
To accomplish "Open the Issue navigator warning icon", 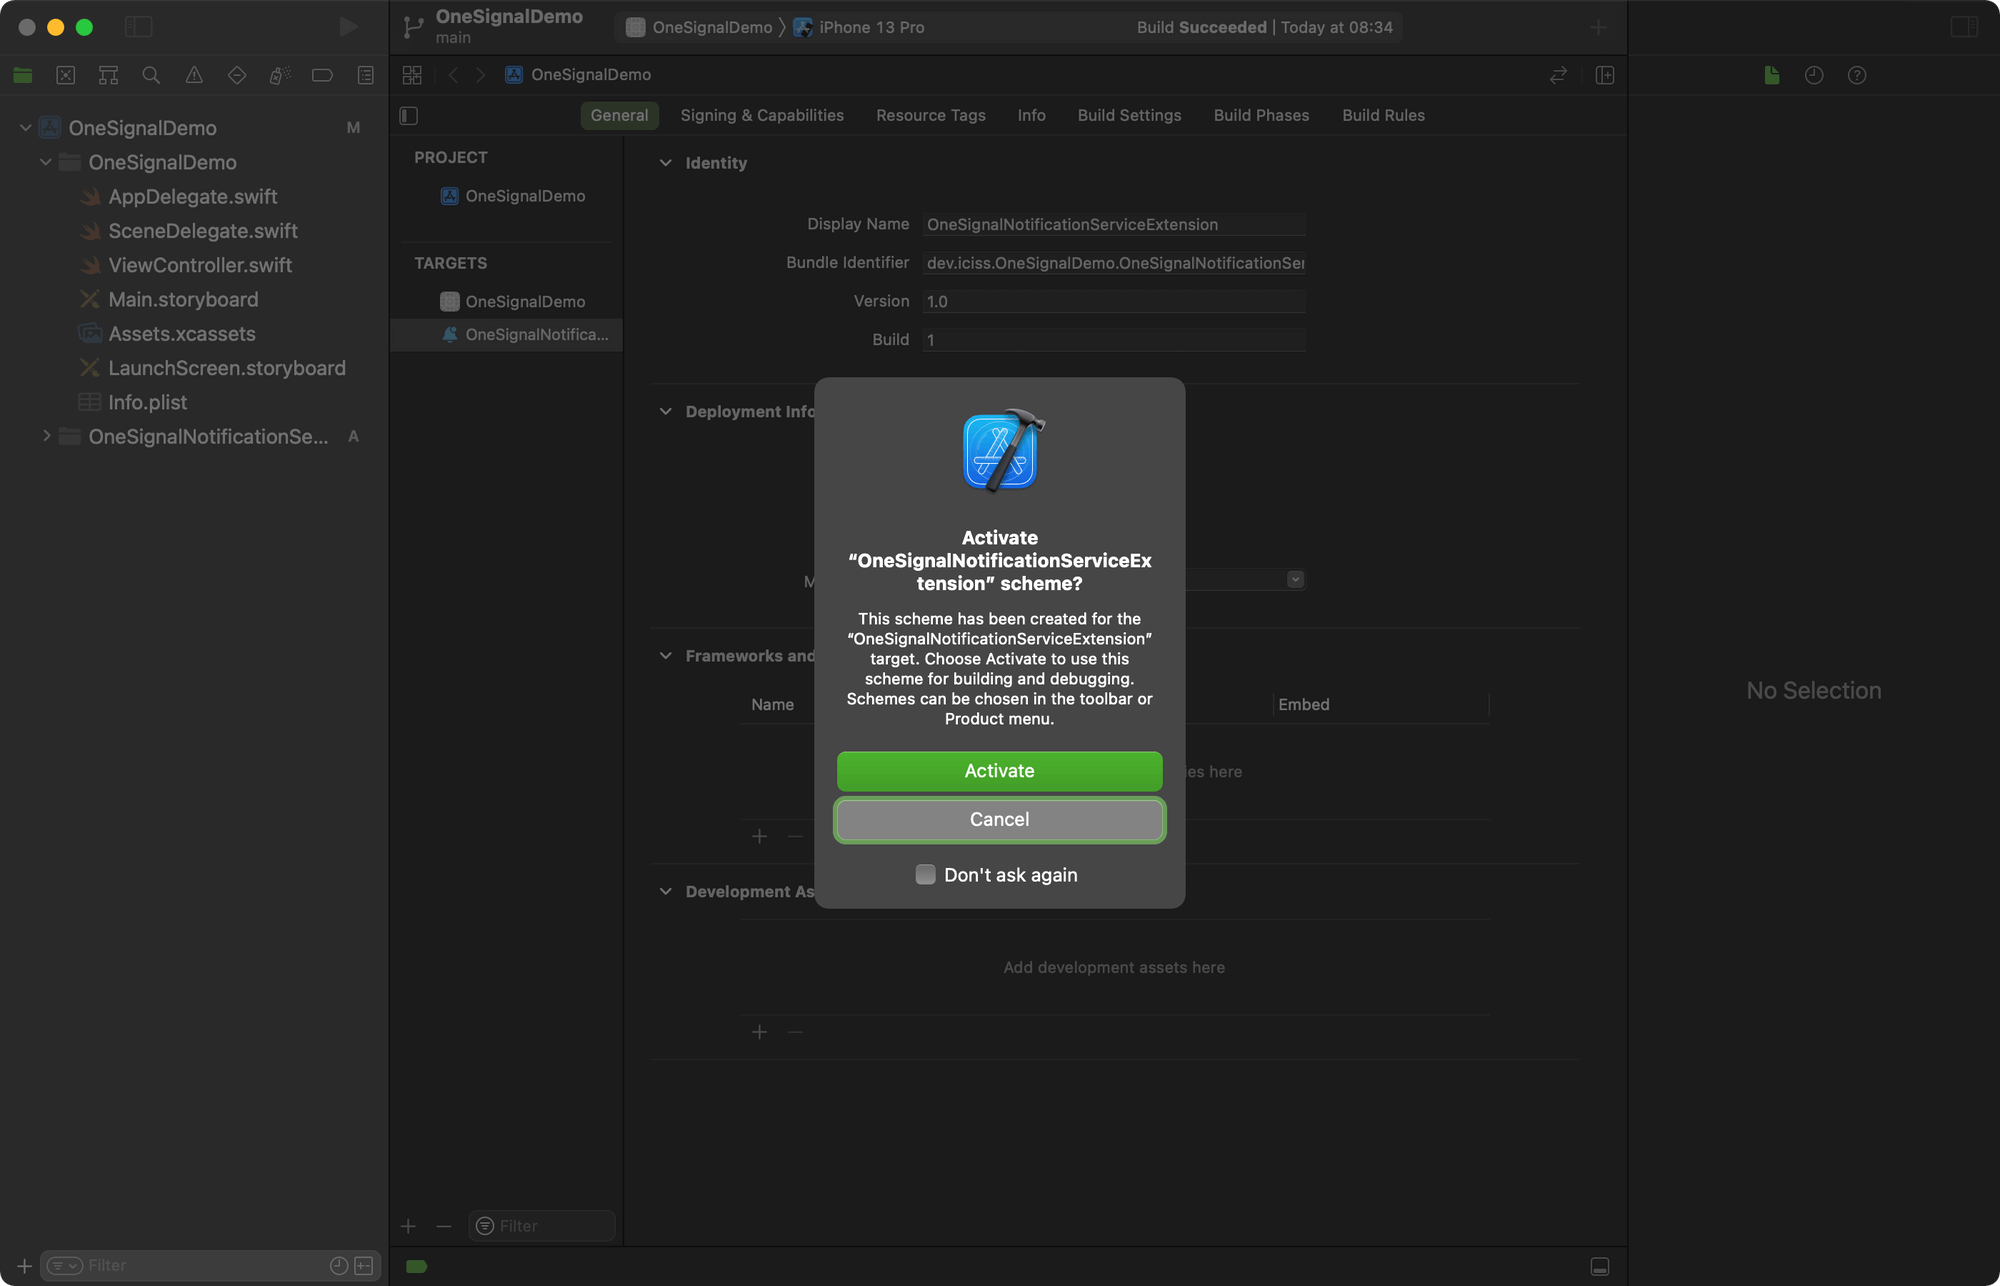I will point(194,75).
